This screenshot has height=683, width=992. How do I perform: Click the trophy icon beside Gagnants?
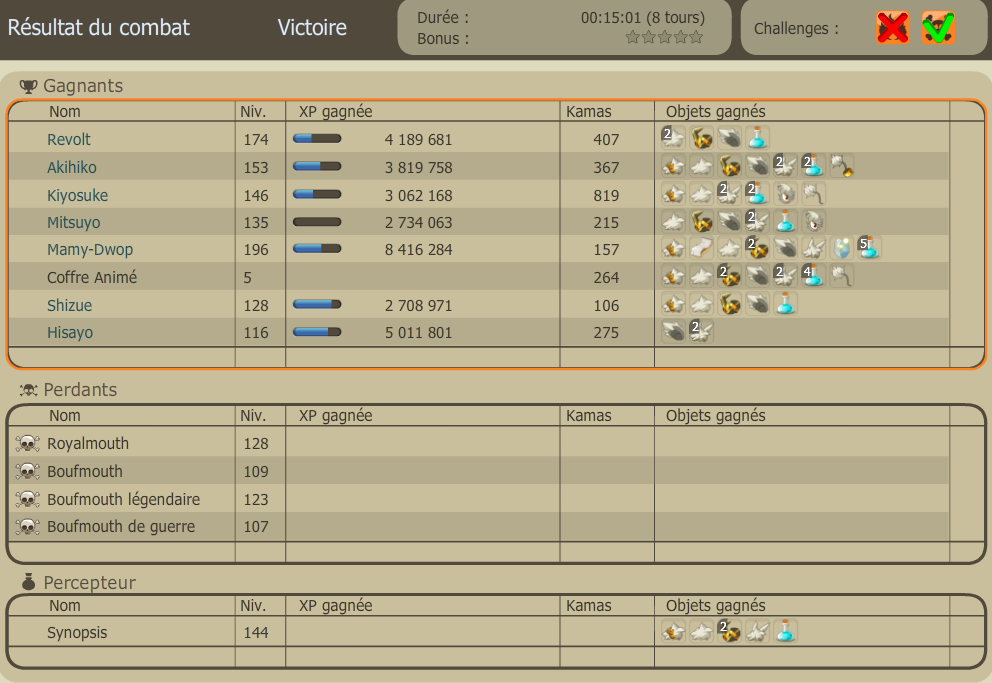[28, 86]
